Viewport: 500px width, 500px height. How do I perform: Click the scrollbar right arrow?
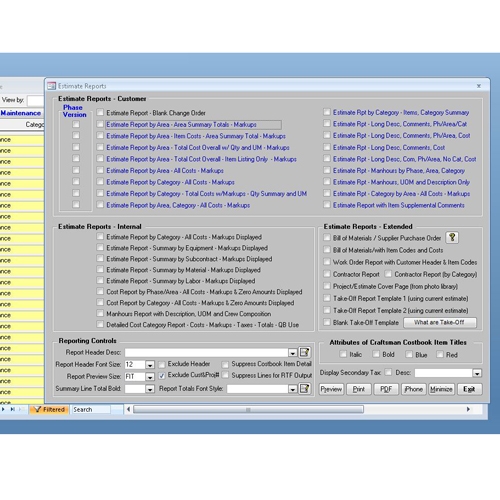tap(468, 409)
